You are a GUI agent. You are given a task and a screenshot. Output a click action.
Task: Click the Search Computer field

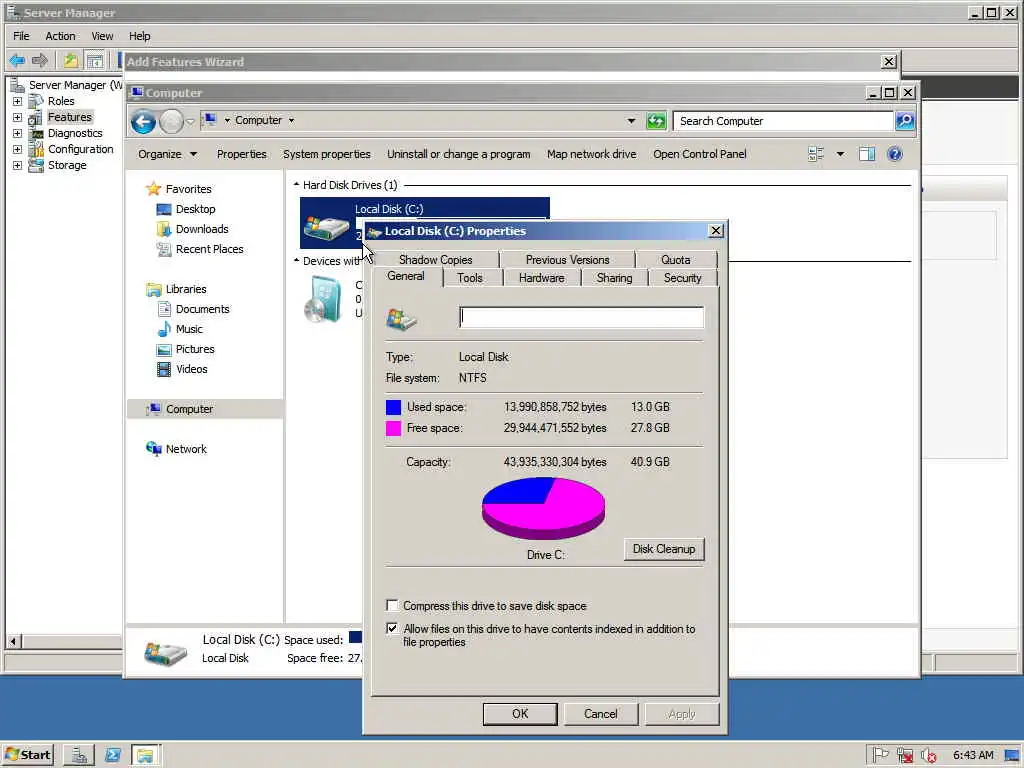coord(783,121)
